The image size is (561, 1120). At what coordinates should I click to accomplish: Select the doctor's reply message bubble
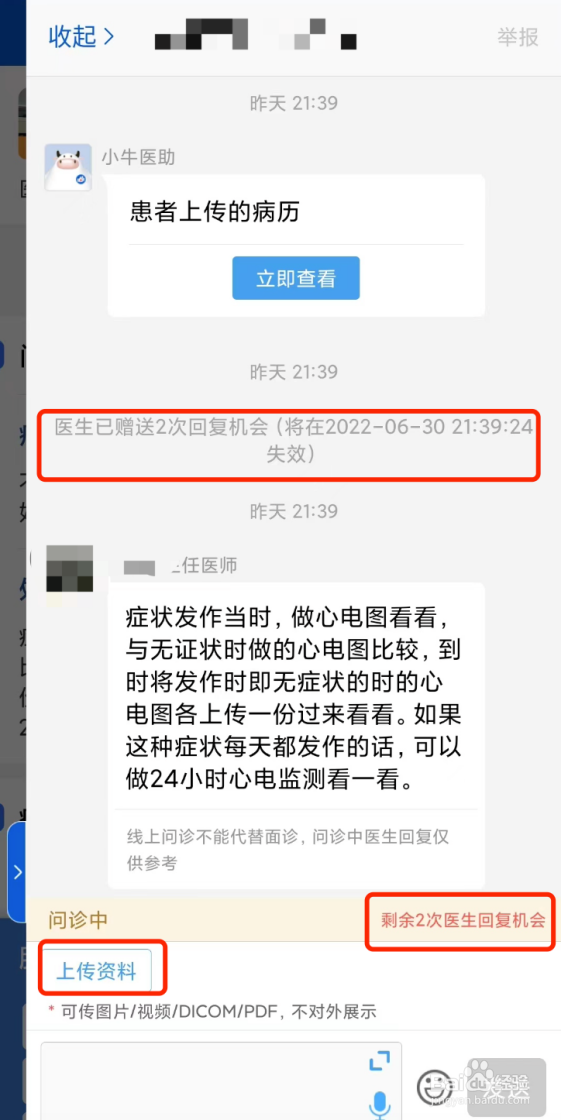[296, 735]
